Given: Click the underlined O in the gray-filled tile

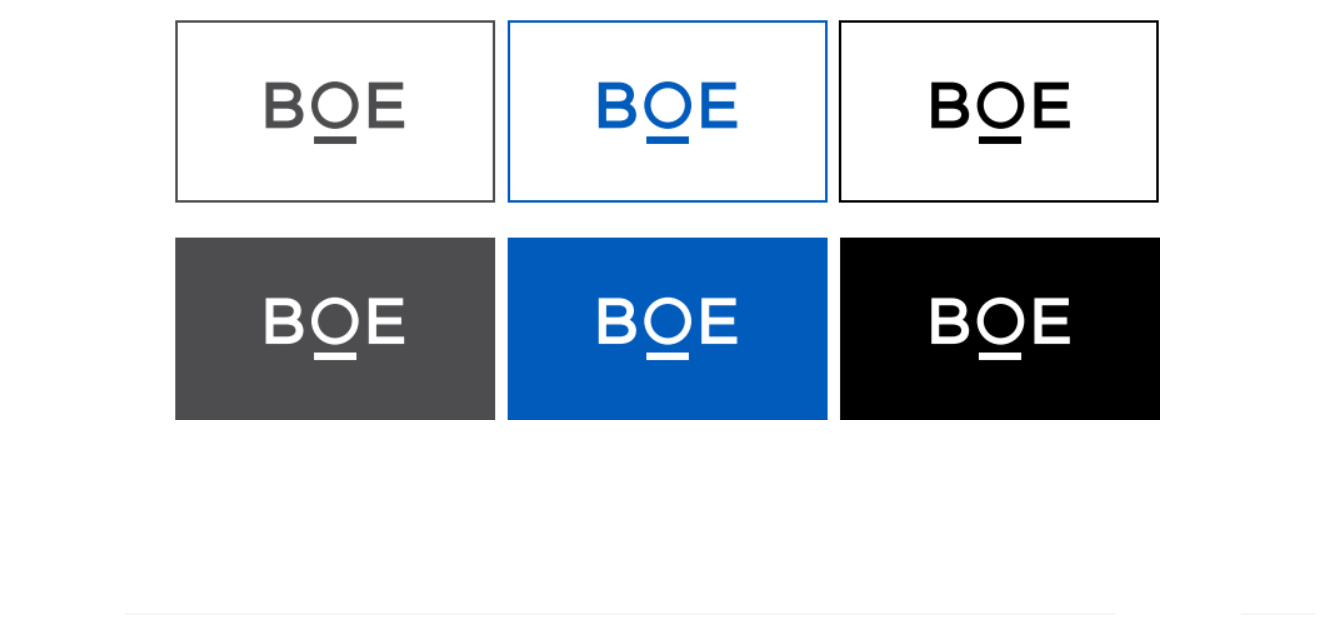Looking at the screenshot, I should click(334, 323).
